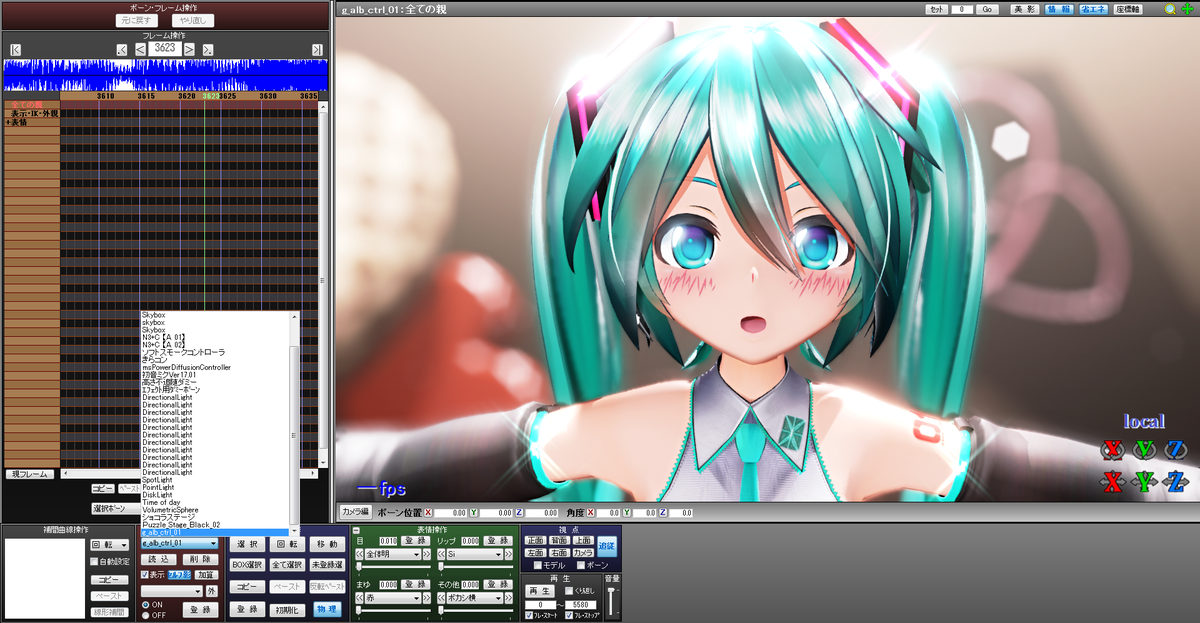Choose 初音ミクVer17.01 from model list
The image size is (1200, 623).
point(171,375)
